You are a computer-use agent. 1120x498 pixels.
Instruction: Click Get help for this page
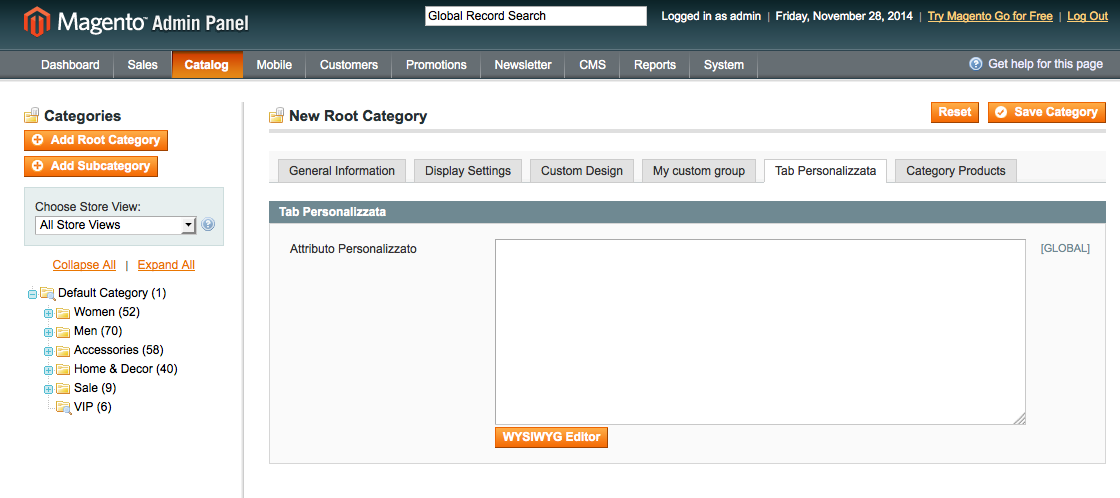click(1045, 64)
